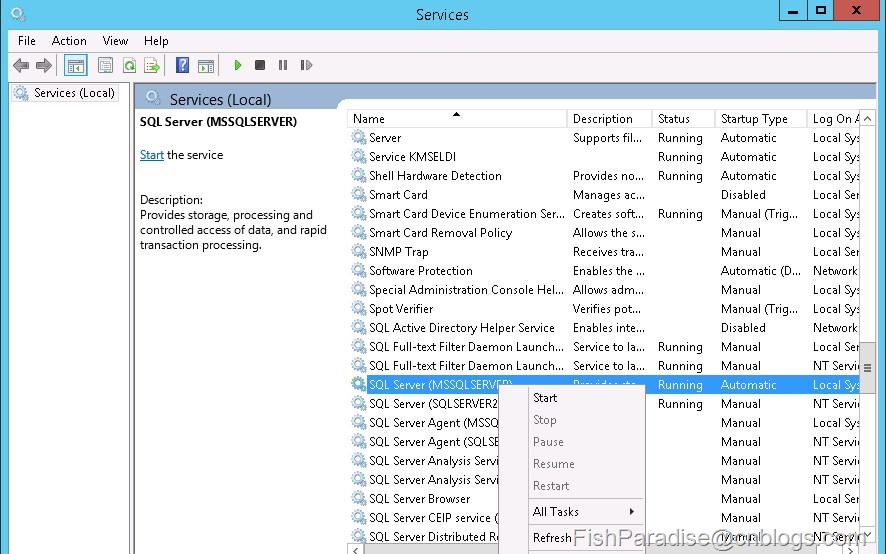Open the Properties toolbar icon

click(x=105, y=66)
